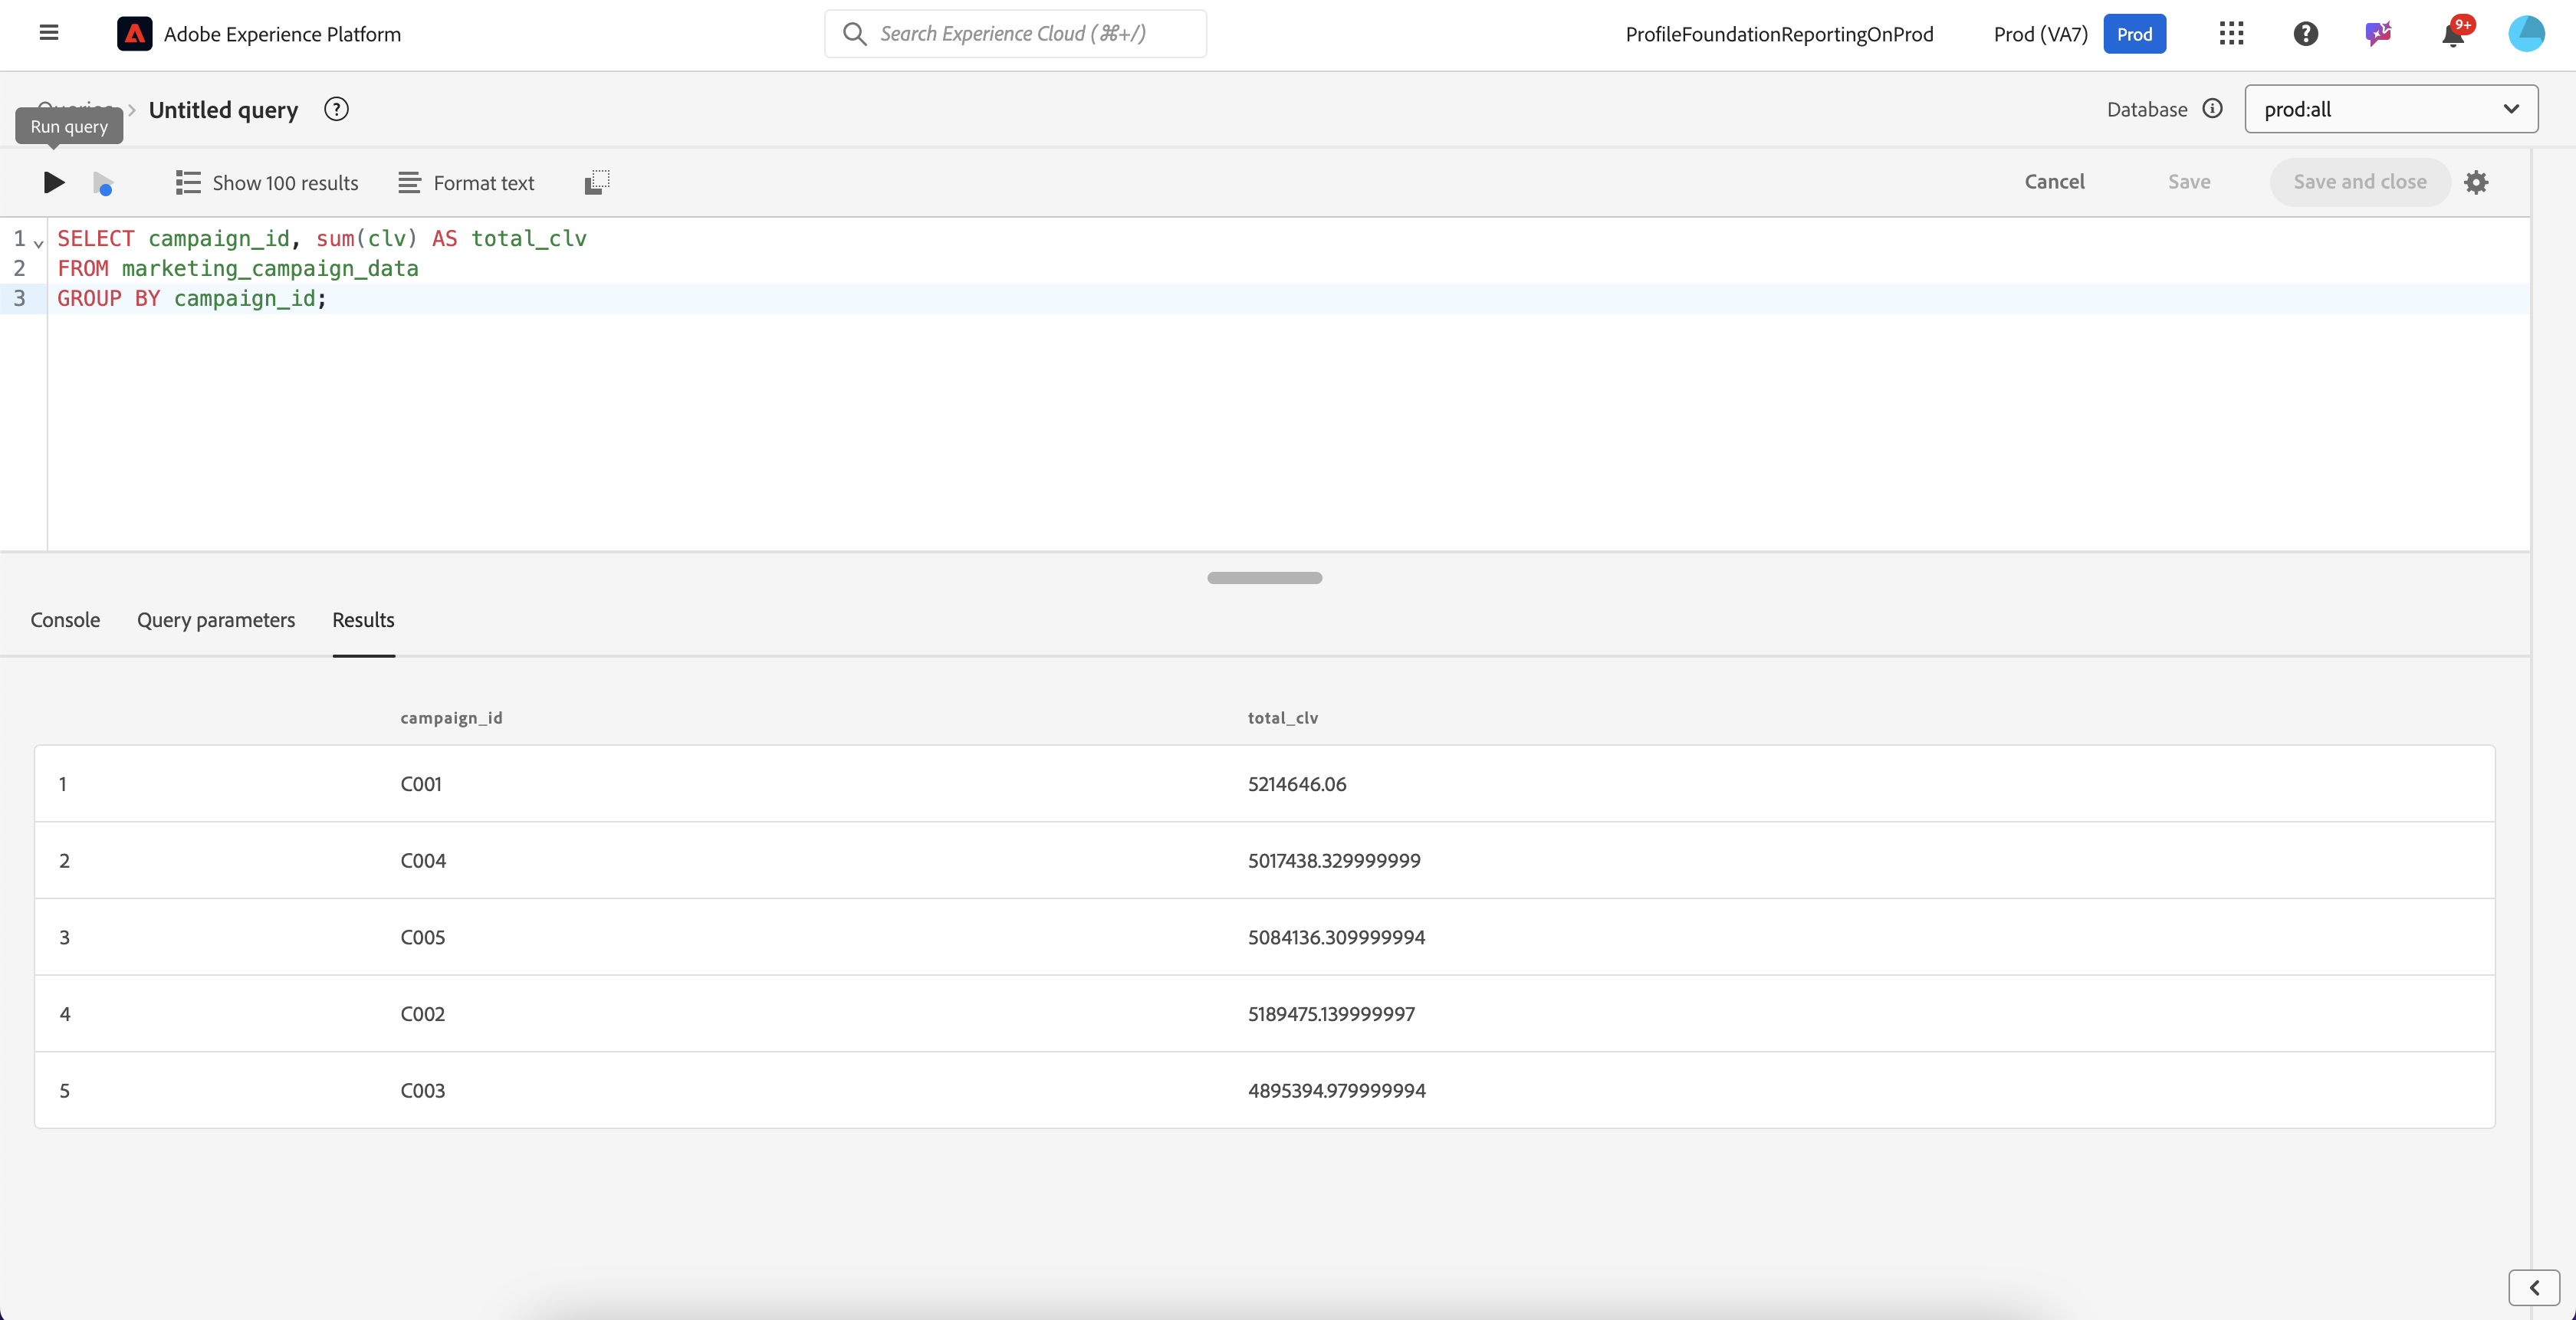The image size is (2576, 1320).
Task: Open the hamburger navigation menu
Action: (48, 33)
